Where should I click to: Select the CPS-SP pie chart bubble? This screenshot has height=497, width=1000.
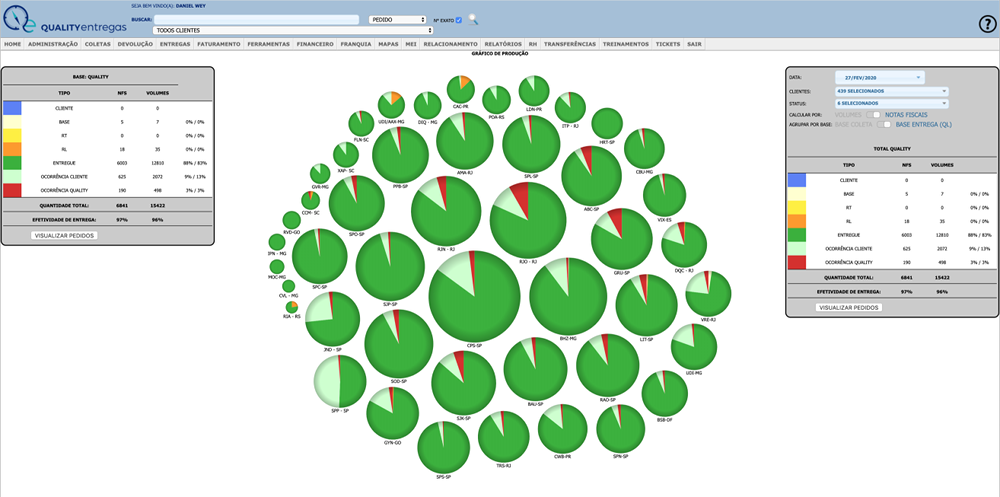(x=475, y=299)
